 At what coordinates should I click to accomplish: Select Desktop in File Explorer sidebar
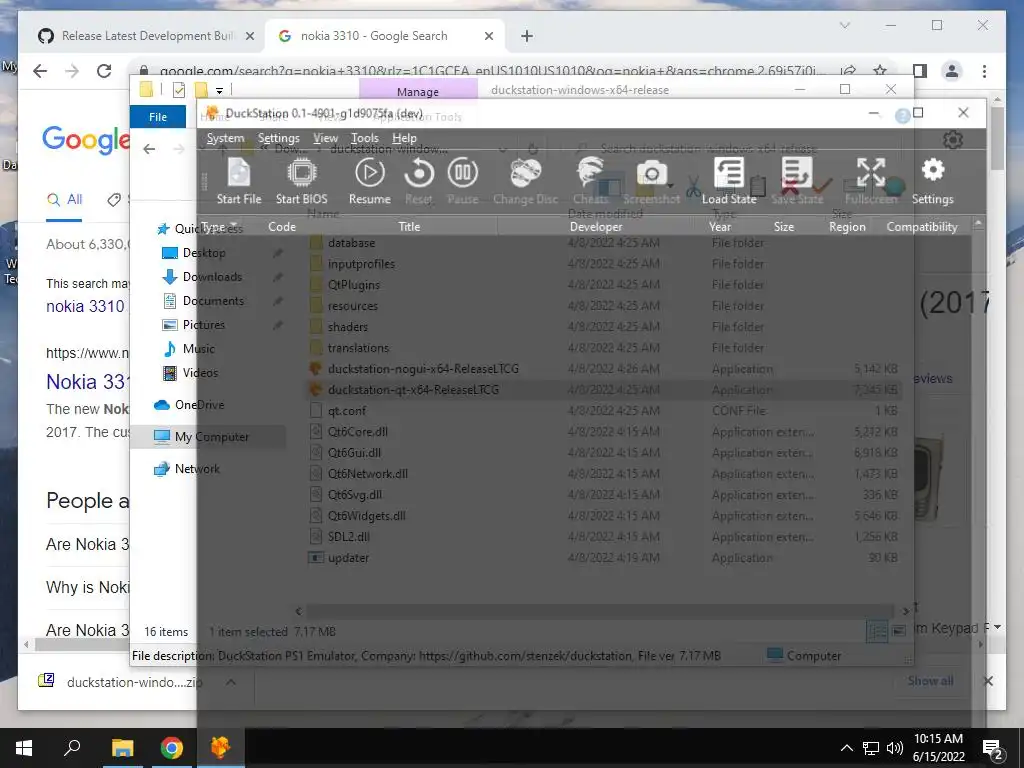point(204,253)
